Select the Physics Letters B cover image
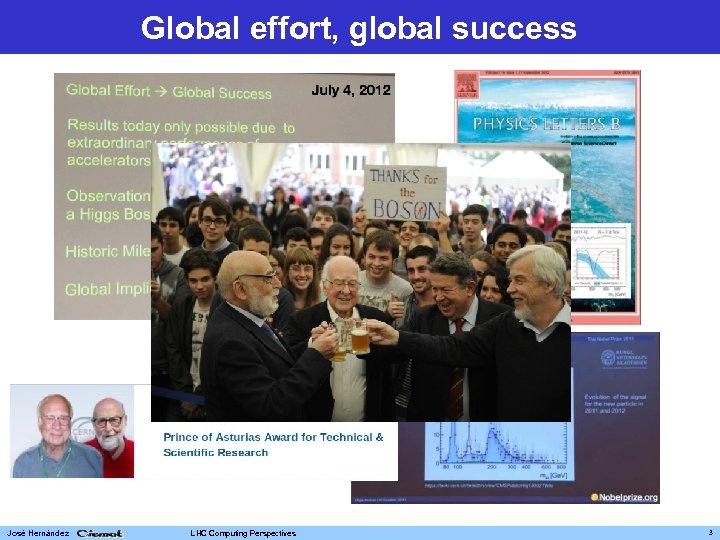720x540 pixels. 547,197
